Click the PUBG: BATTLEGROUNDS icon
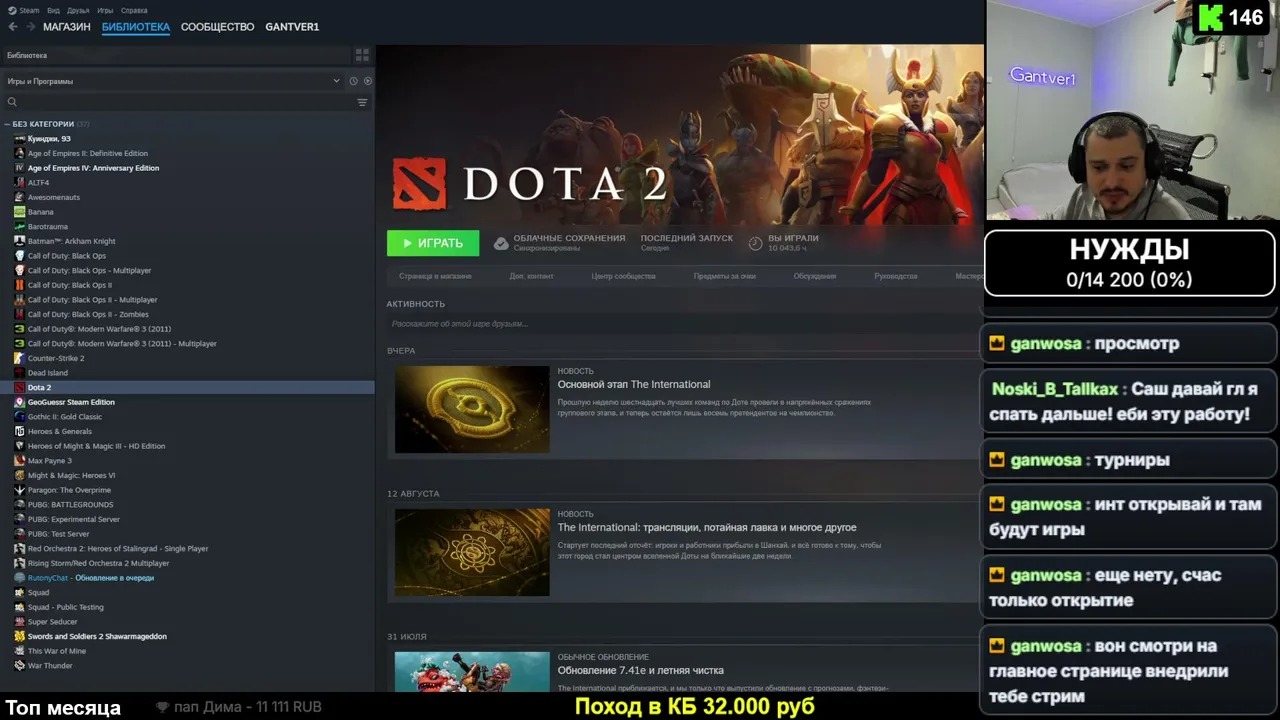Image resolution: width=1280 pixels, height=720 pixels. click(x=19, y=505)
